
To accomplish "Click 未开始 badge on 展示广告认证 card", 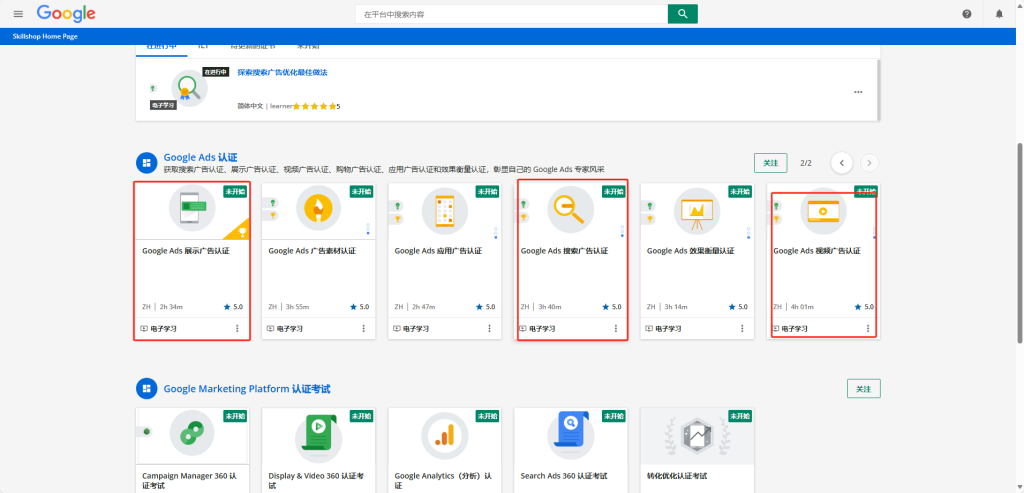I will click(235, 192).
